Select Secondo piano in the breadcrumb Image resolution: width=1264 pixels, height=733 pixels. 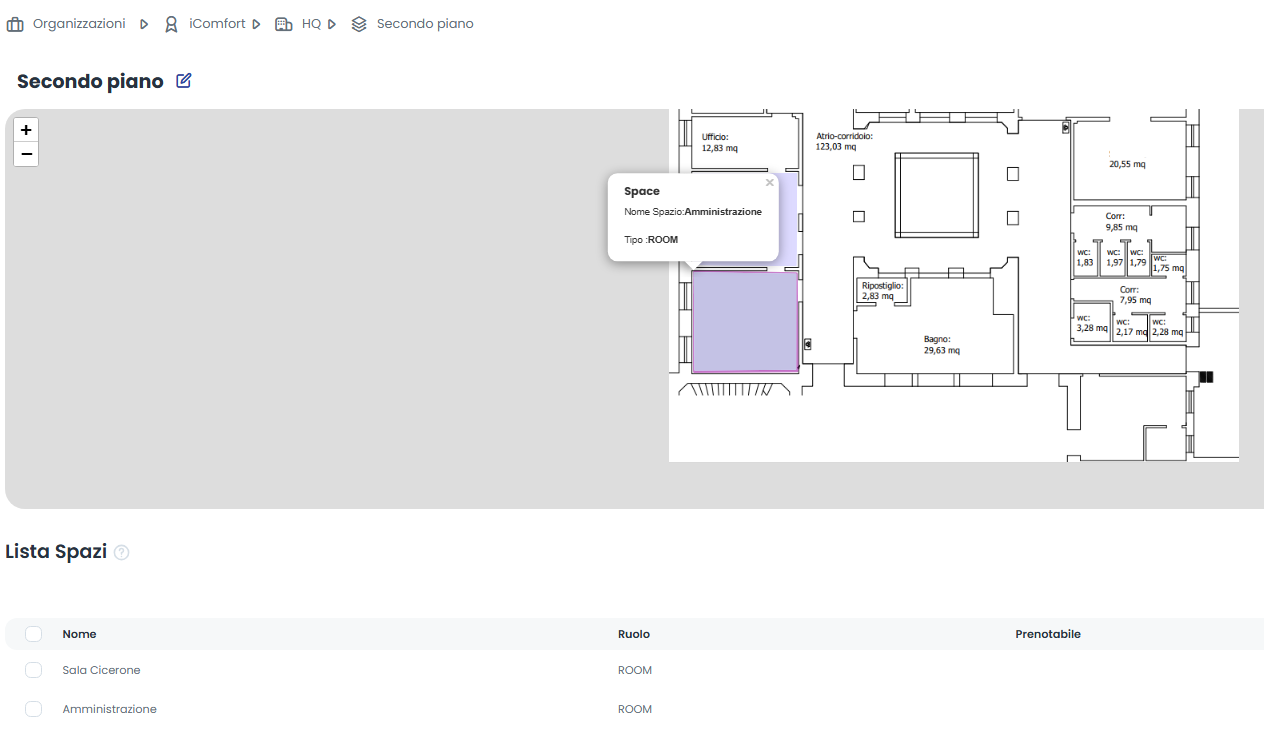tap(424, 23)
